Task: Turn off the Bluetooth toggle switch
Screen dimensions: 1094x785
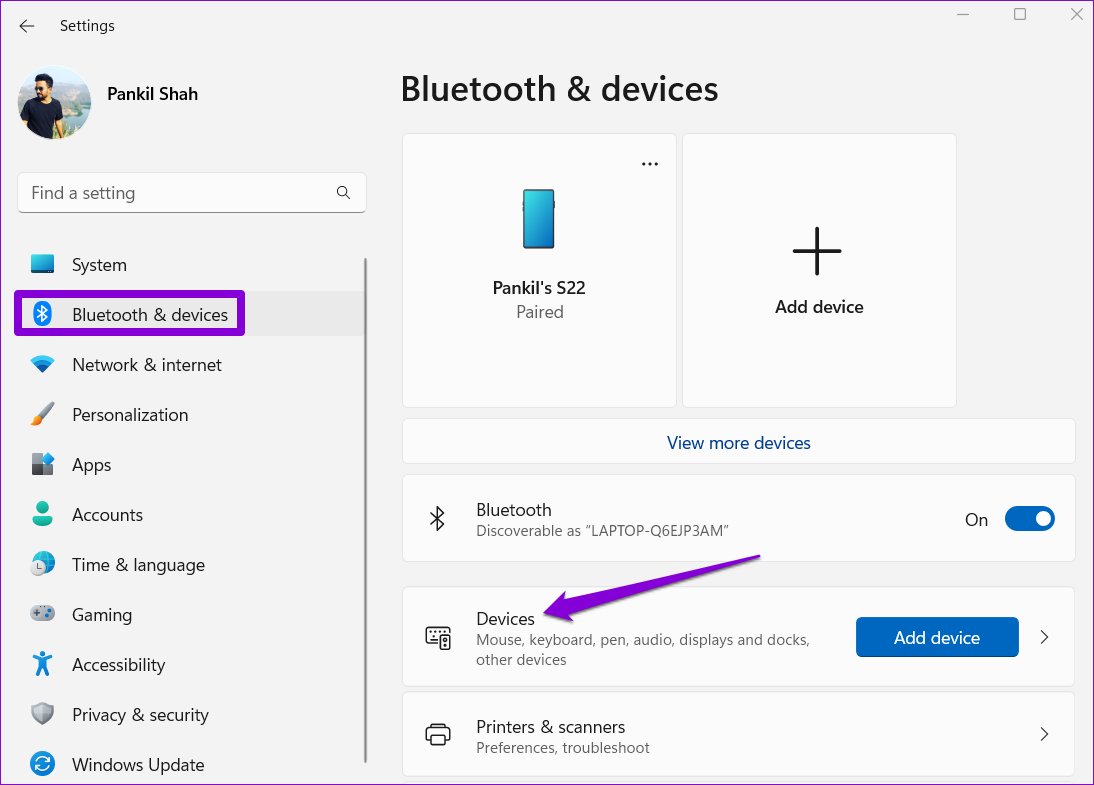Action: [1029, 519]
